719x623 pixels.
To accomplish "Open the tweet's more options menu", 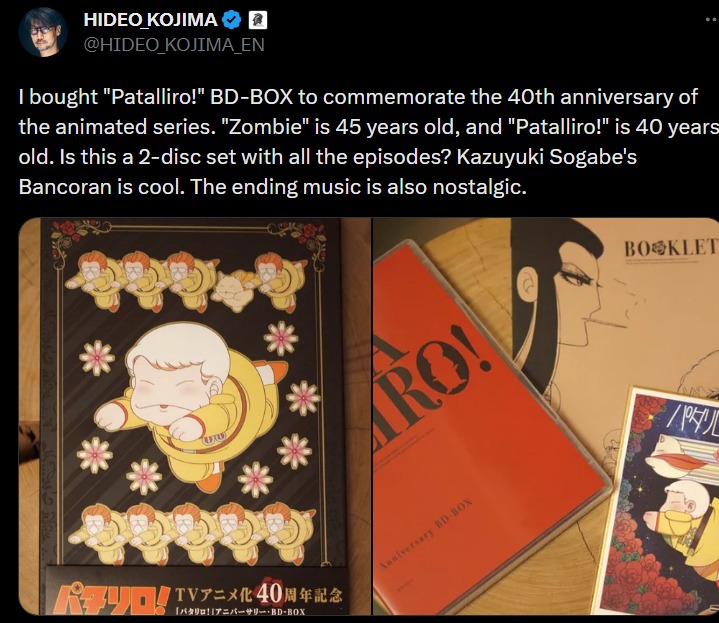I will click(x=711, y=20).
